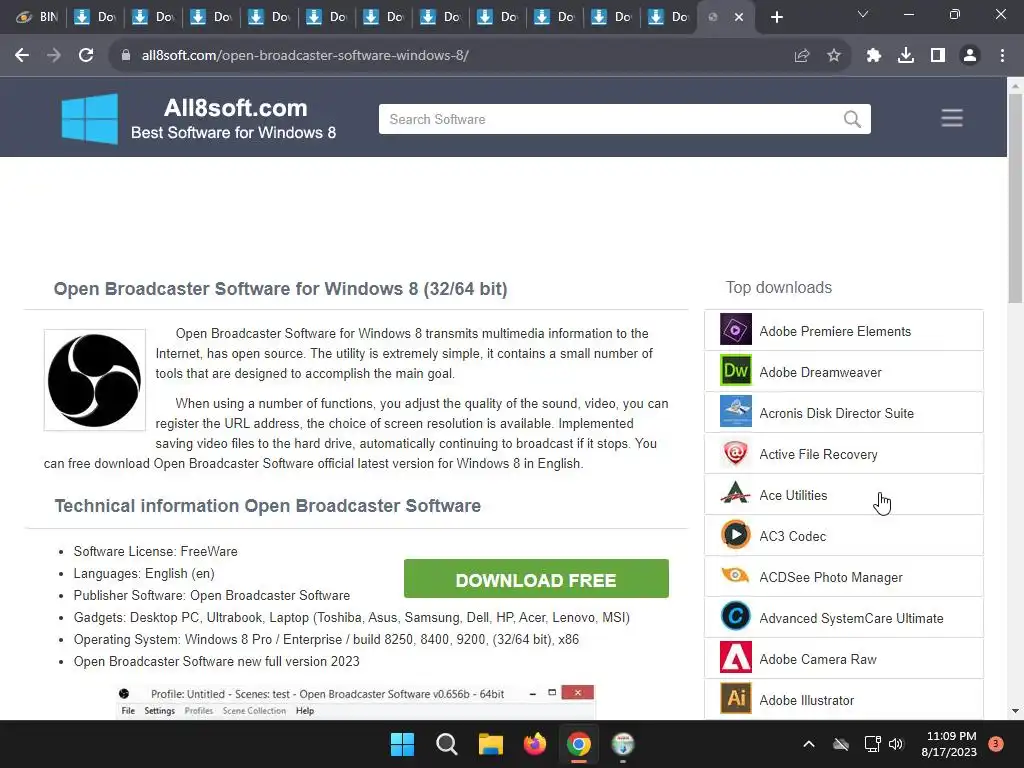The width and height of the screenshot is (1024, 768).
Task: Click the AC3 Codec icon
Action: pyautogui.click(x=735, y=535)
